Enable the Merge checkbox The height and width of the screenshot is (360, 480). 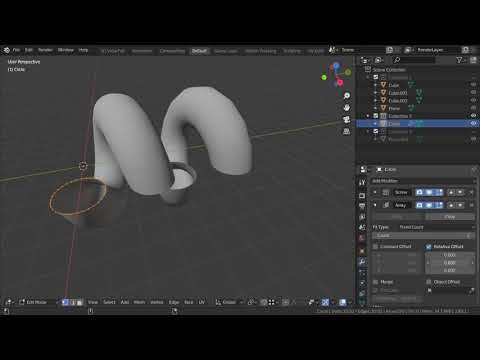375,282
